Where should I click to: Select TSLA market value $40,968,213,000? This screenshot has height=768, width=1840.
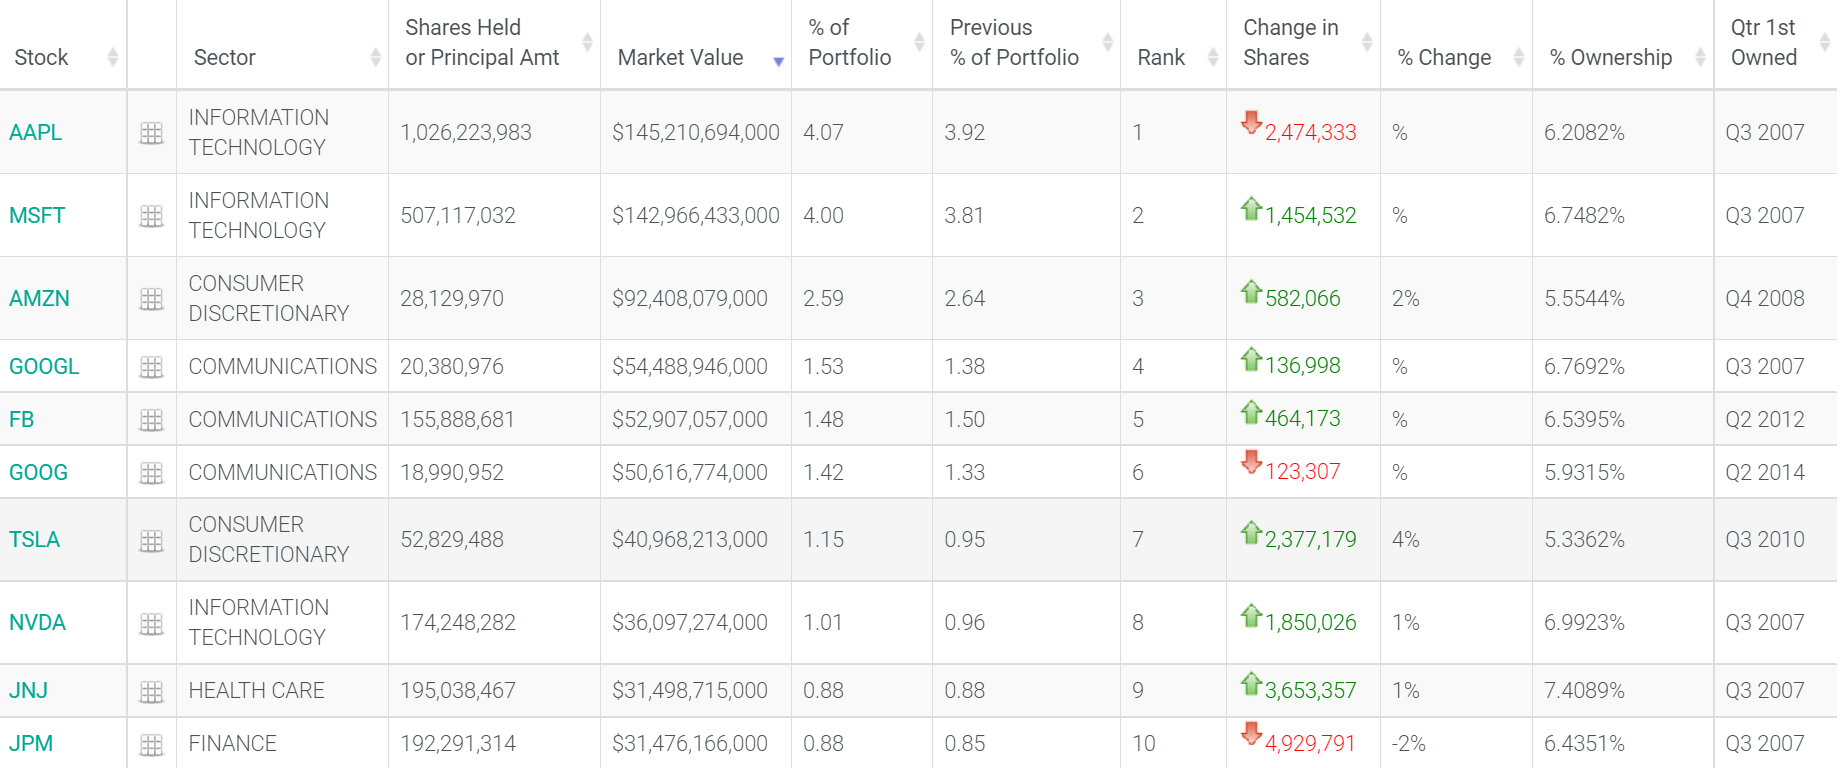690,540
